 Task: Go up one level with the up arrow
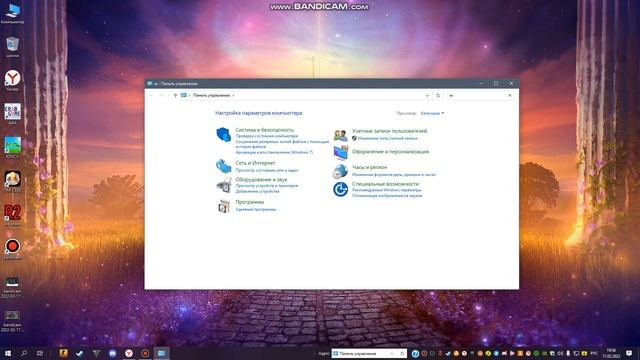point(175,95)
